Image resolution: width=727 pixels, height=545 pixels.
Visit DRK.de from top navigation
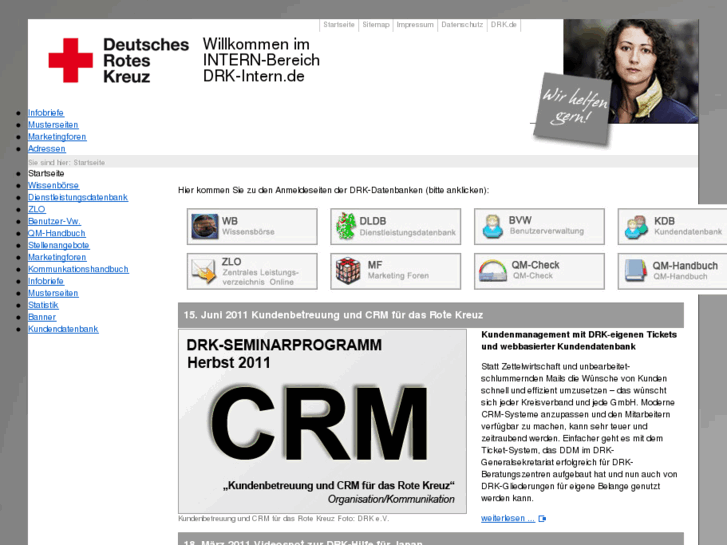click(x=504, y=25)
